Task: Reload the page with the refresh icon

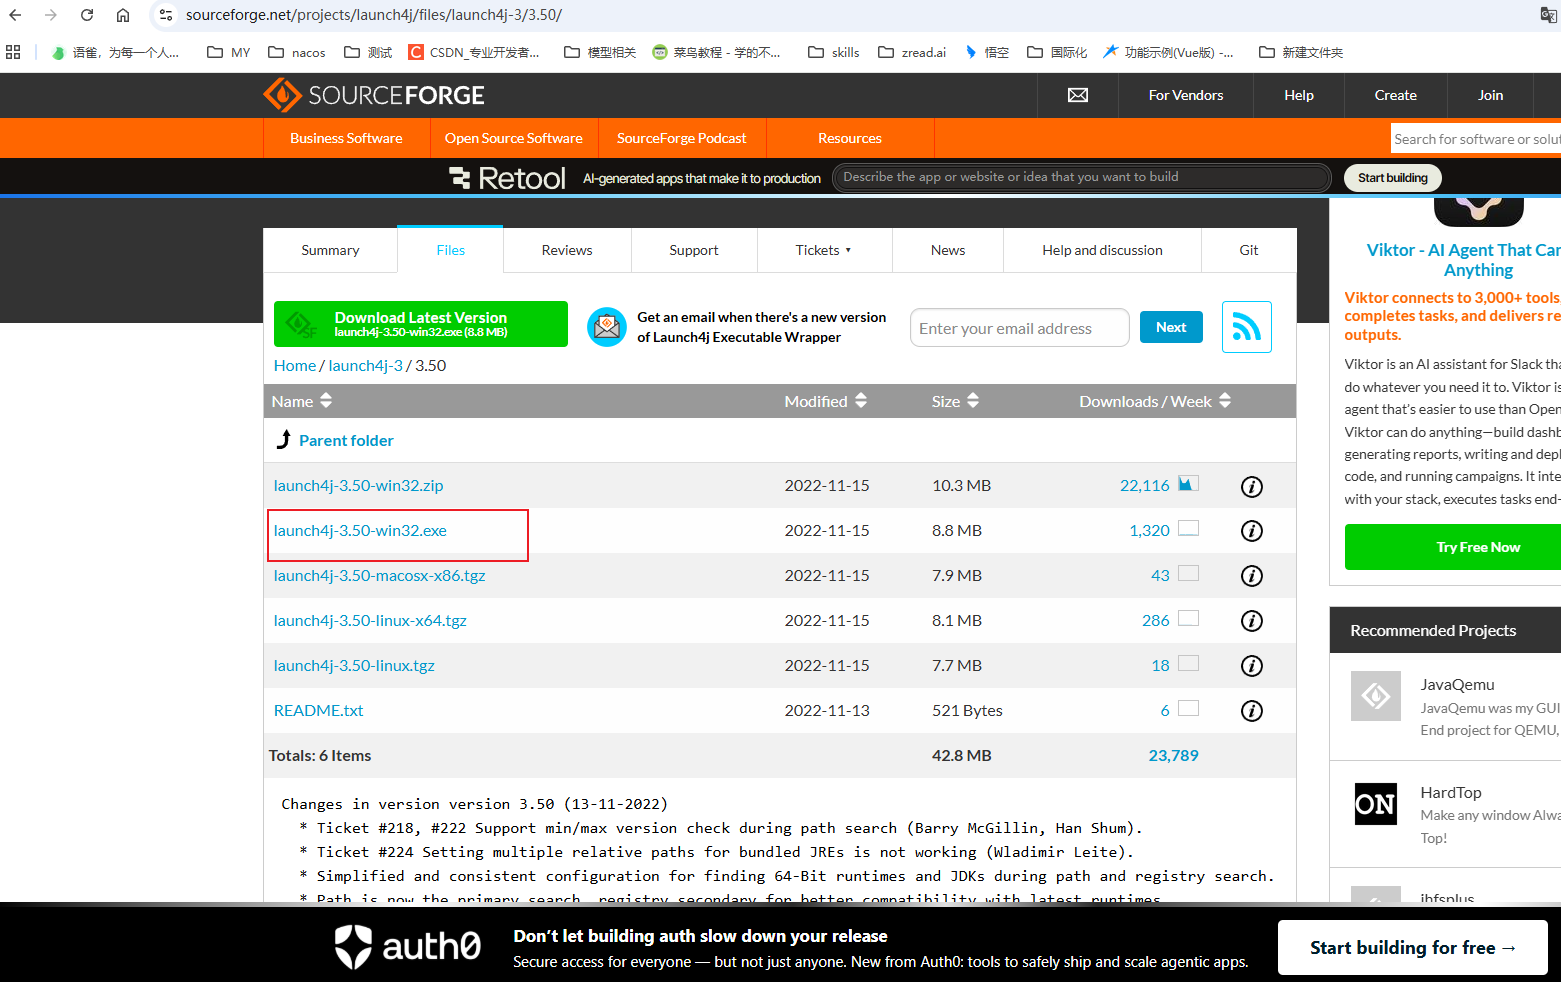Action: coord(87,15)
